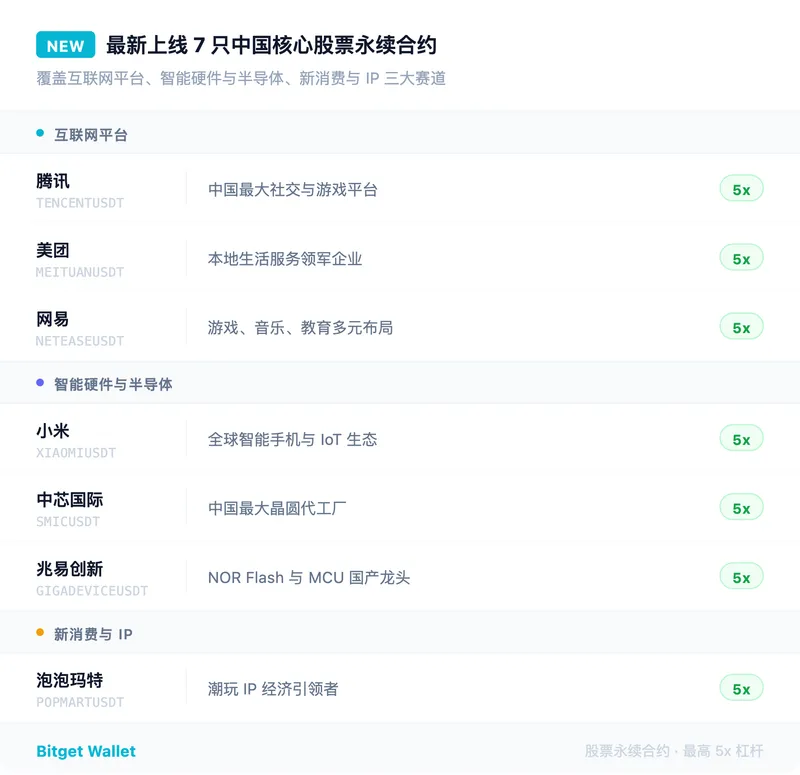800x775 pixels.
Task: Click ticker TENCENTUSDT
Action: point(80,203)
